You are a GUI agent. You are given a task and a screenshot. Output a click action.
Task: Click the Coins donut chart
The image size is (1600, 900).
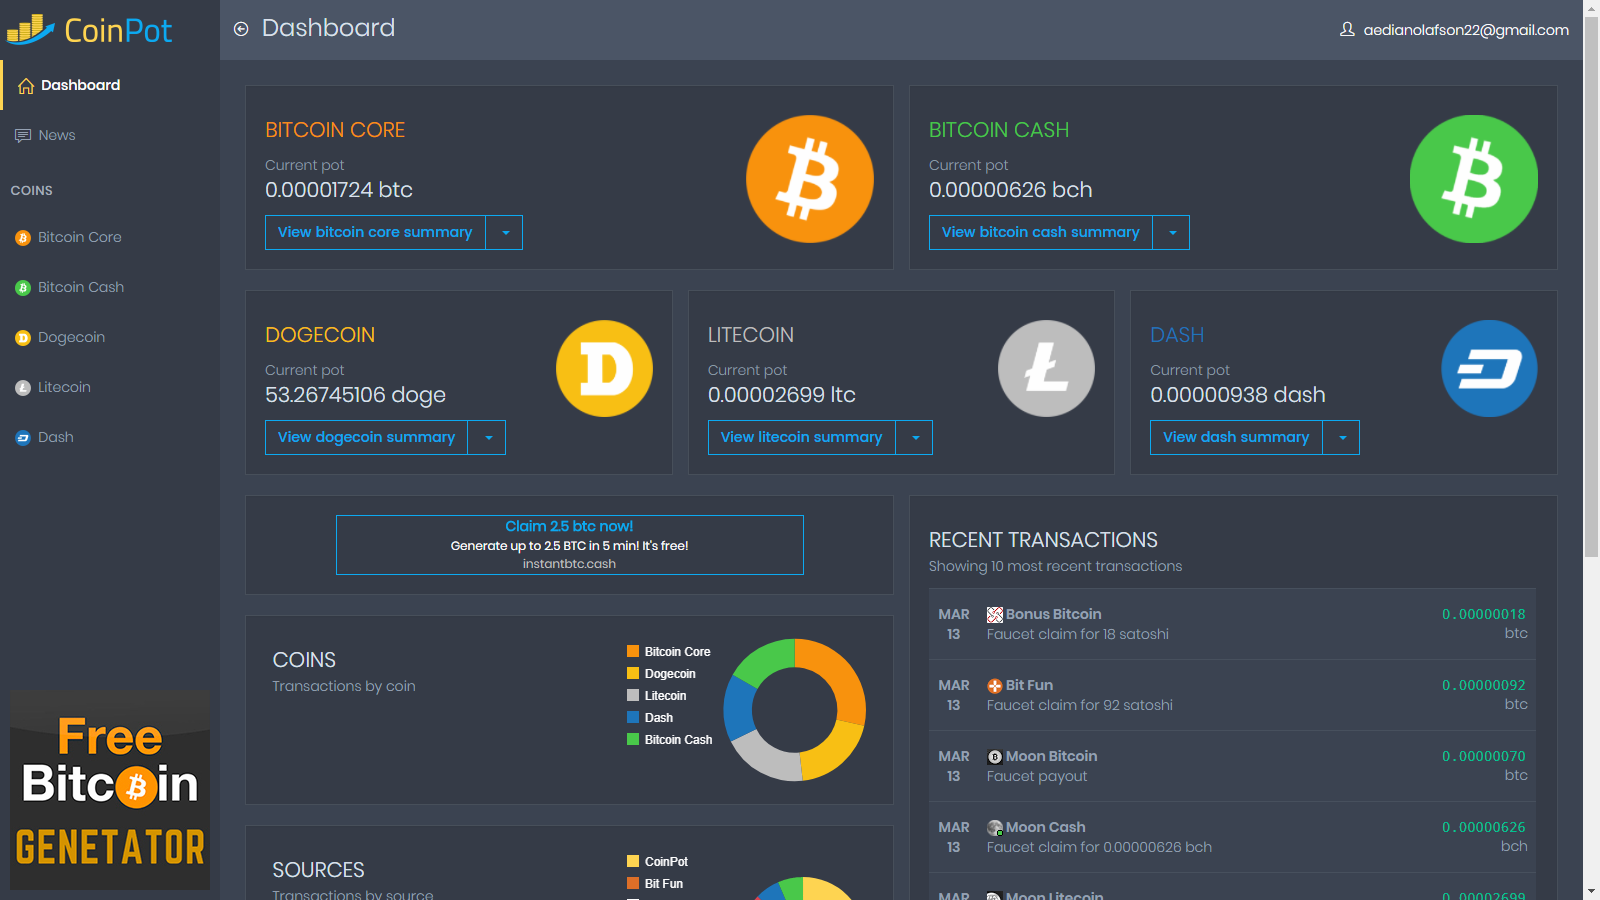point(794,710)
